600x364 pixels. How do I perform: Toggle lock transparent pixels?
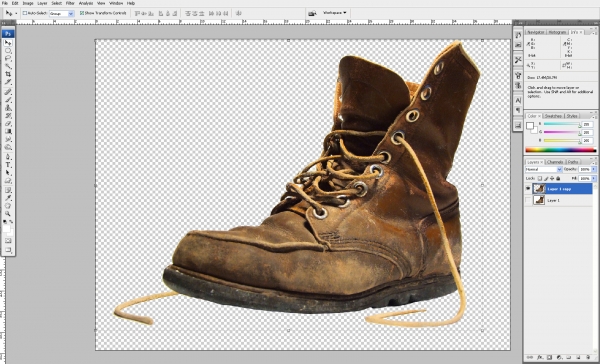coord(540,178)
